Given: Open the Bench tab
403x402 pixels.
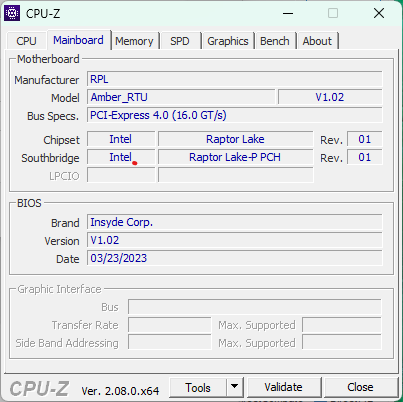Looking at the screenshot, I should click(x=275, y=41).
